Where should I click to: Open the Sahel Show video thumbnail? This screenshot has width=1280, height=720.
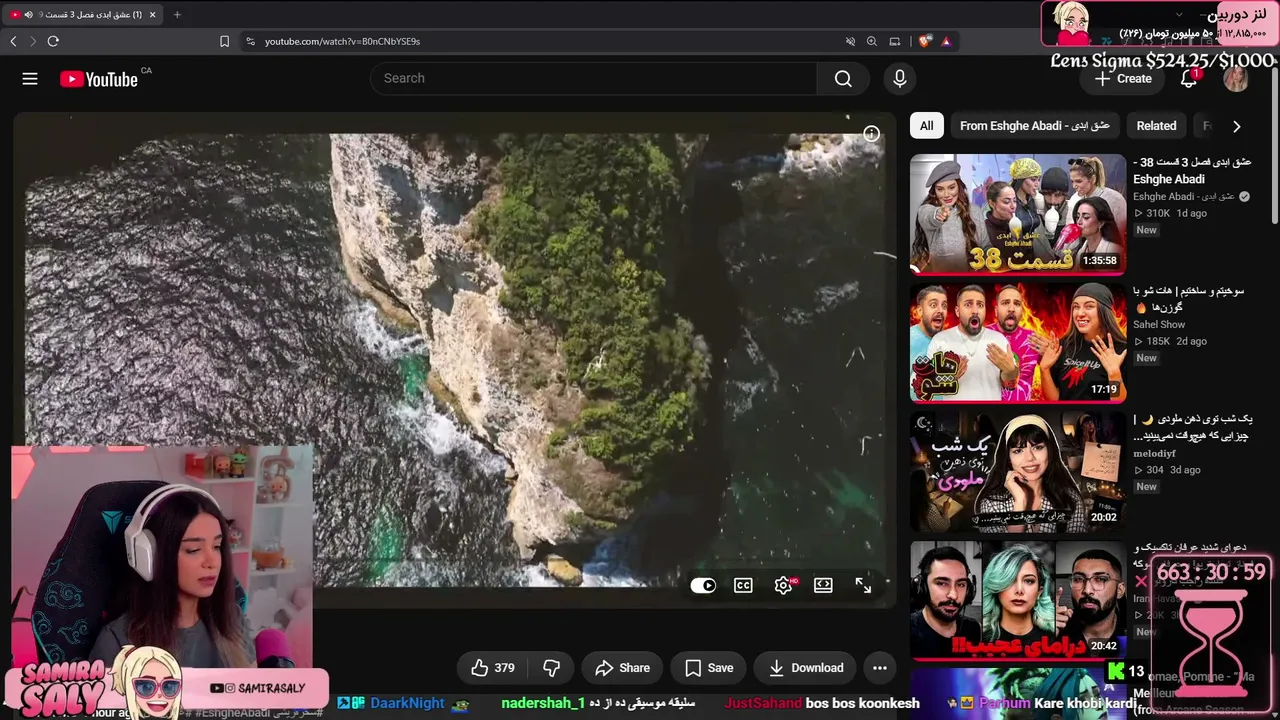coord(1018,342)
